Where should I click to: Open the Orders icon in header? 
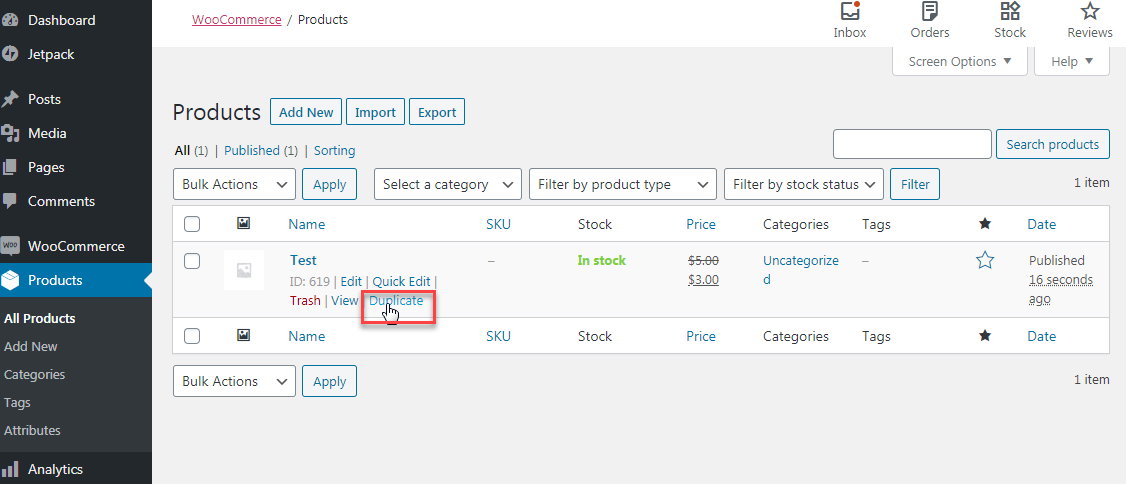click(x=930, y=12)
